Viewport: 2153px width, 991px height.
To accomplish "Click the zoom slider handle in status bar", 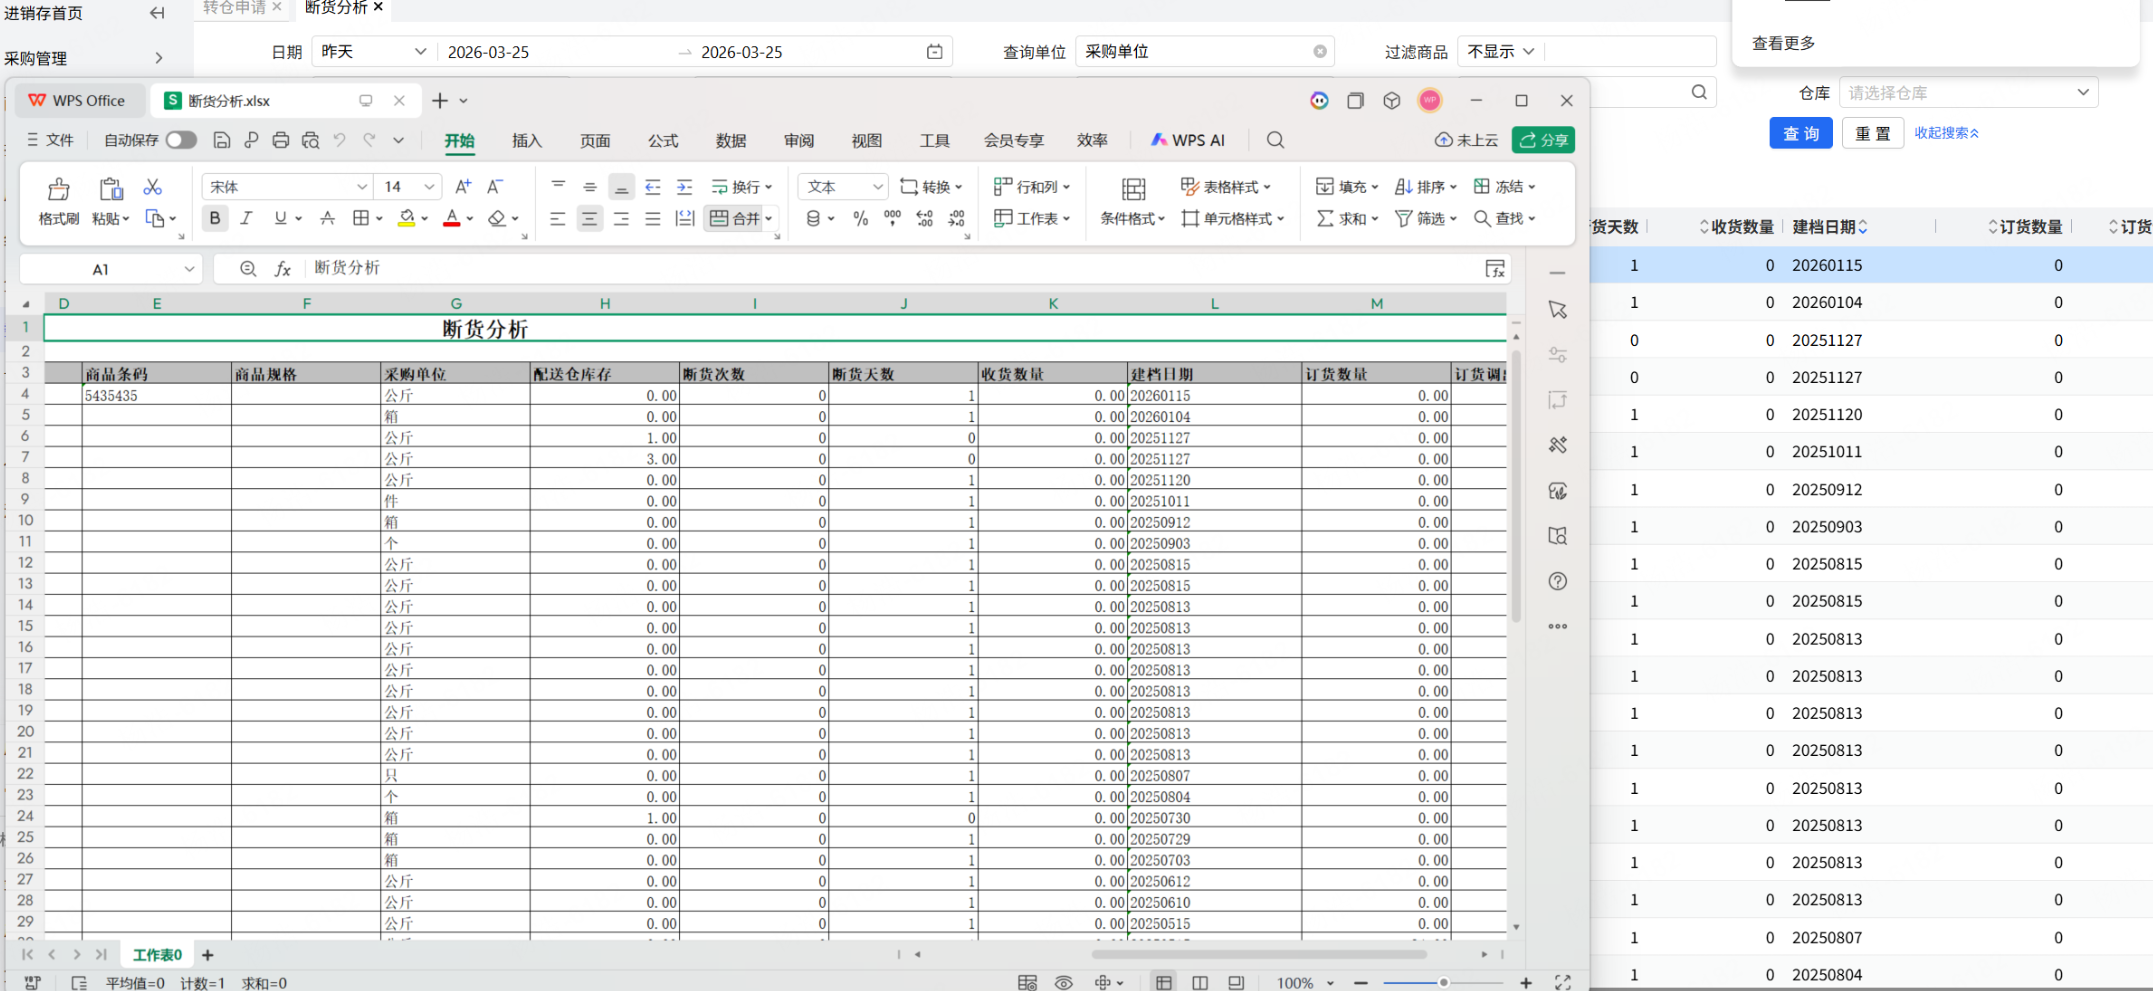I will click(1443, 983).
